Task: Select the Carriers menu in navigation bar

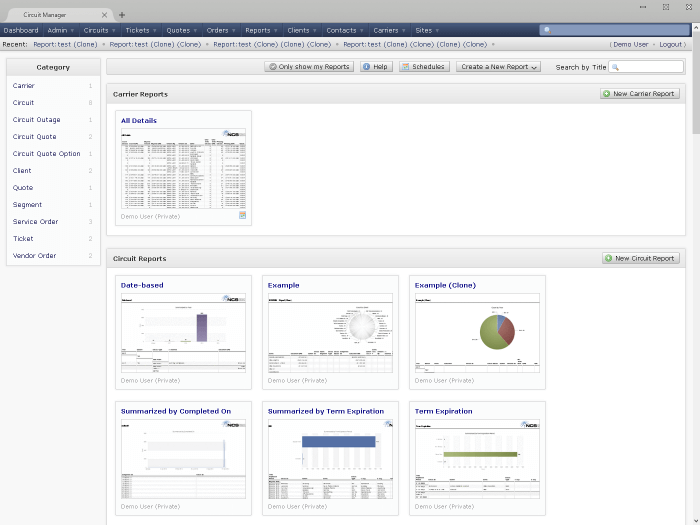Action: 389,31
